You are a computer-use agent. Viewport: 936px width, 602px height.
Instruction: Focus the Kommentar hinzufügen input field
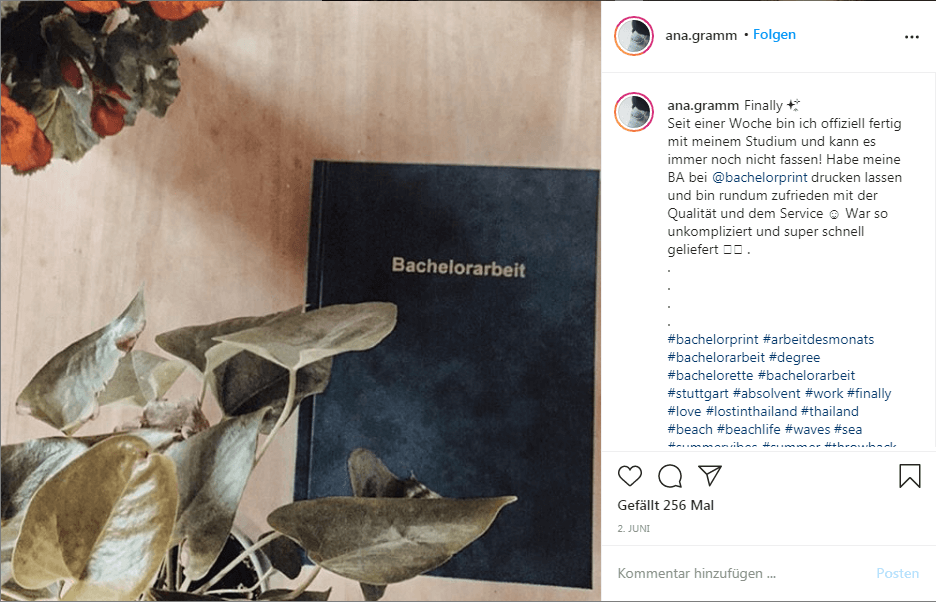point(740,573)
